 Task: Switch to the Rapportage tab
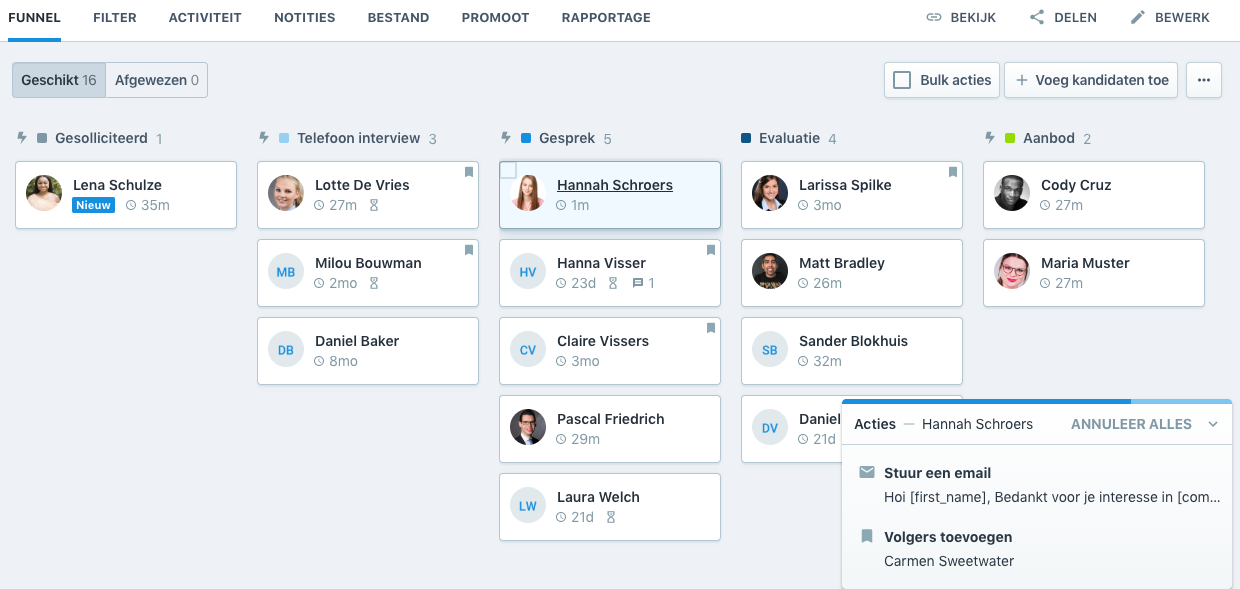pyautogui.click(x=606, y=18)
